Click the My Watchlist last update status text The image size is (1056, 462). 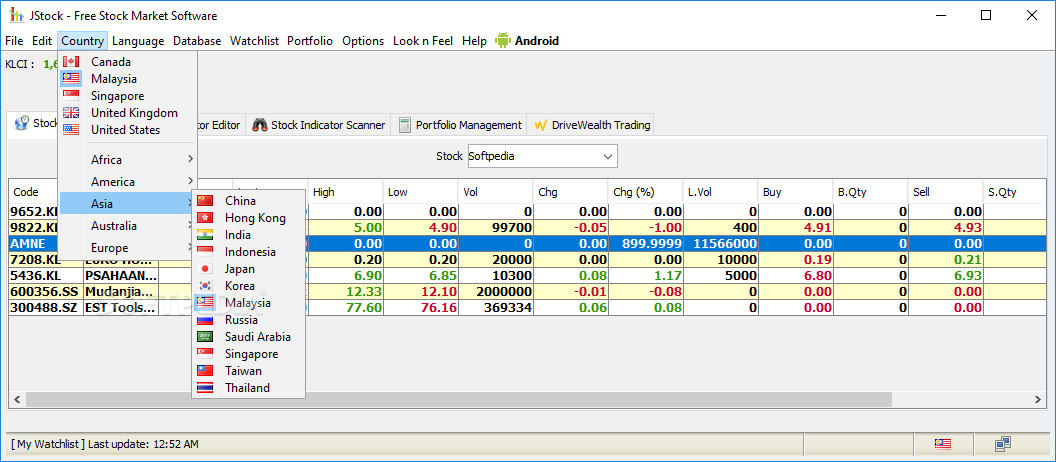[105, 444]
